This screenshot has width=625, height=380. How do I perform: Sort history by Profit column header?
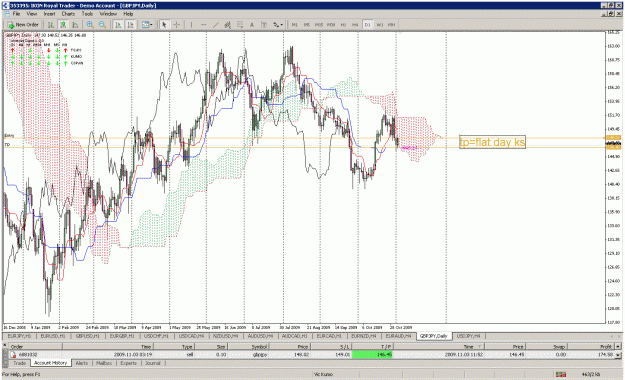pos(591,347)
